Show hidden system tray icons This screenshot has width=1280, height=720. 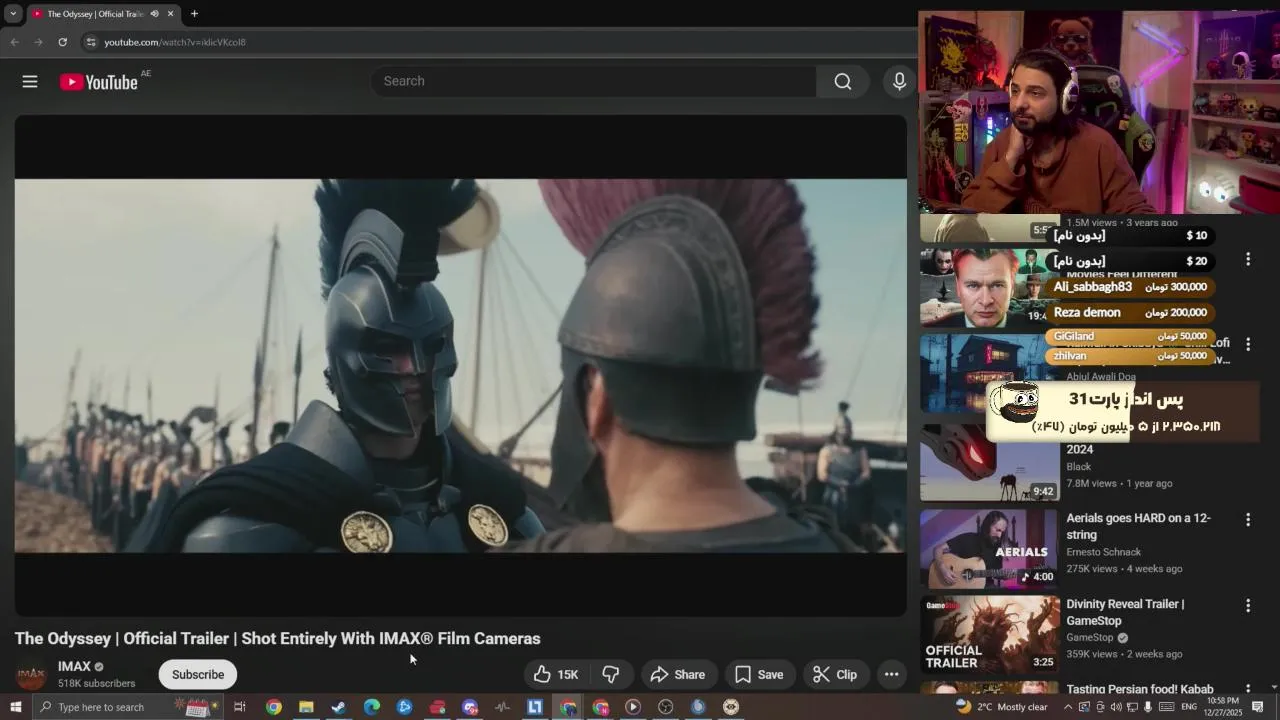point(1067,707)
